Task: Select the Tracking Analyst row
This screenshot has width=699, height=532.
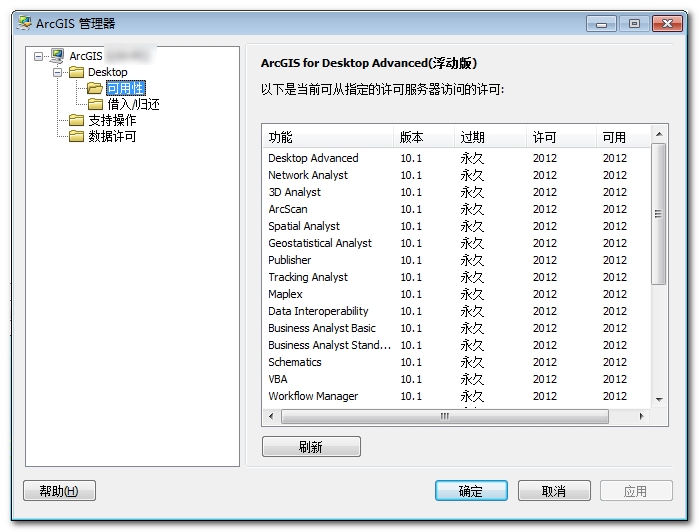Action: [456, 277]
